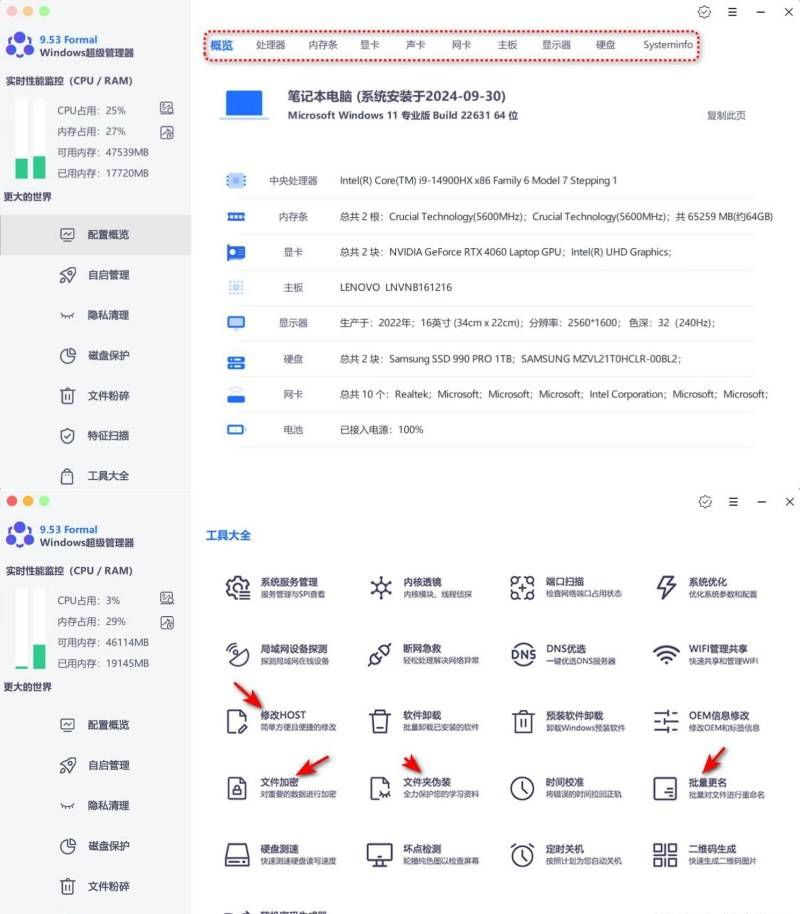Click the 复制此页 link
The image size is (800, 914).
[726, 115]
